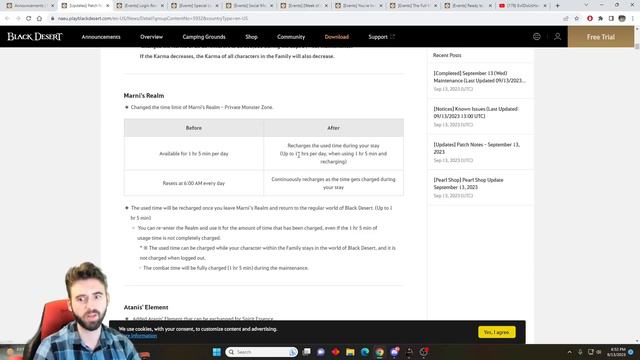640x360 pixels.
Task: Toggle the browser side panel icon
Action: point(611,18)
